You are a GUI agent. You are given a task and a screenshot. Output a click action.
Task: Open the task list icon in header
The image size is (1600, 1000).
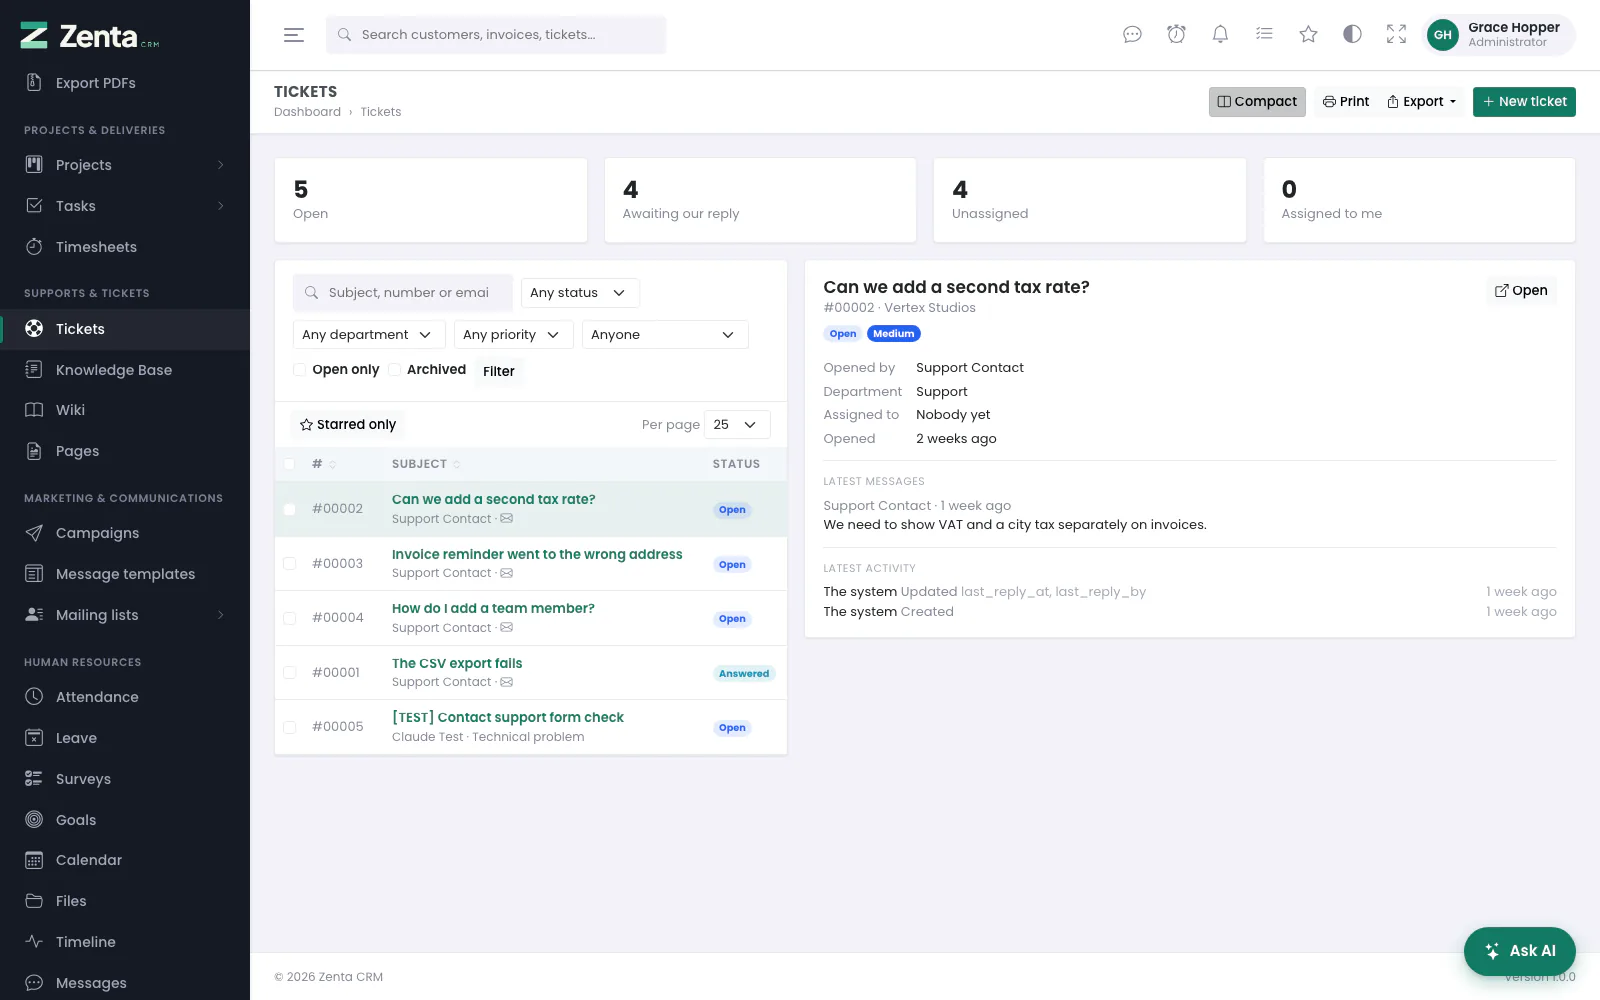[x=1264, y=35]
